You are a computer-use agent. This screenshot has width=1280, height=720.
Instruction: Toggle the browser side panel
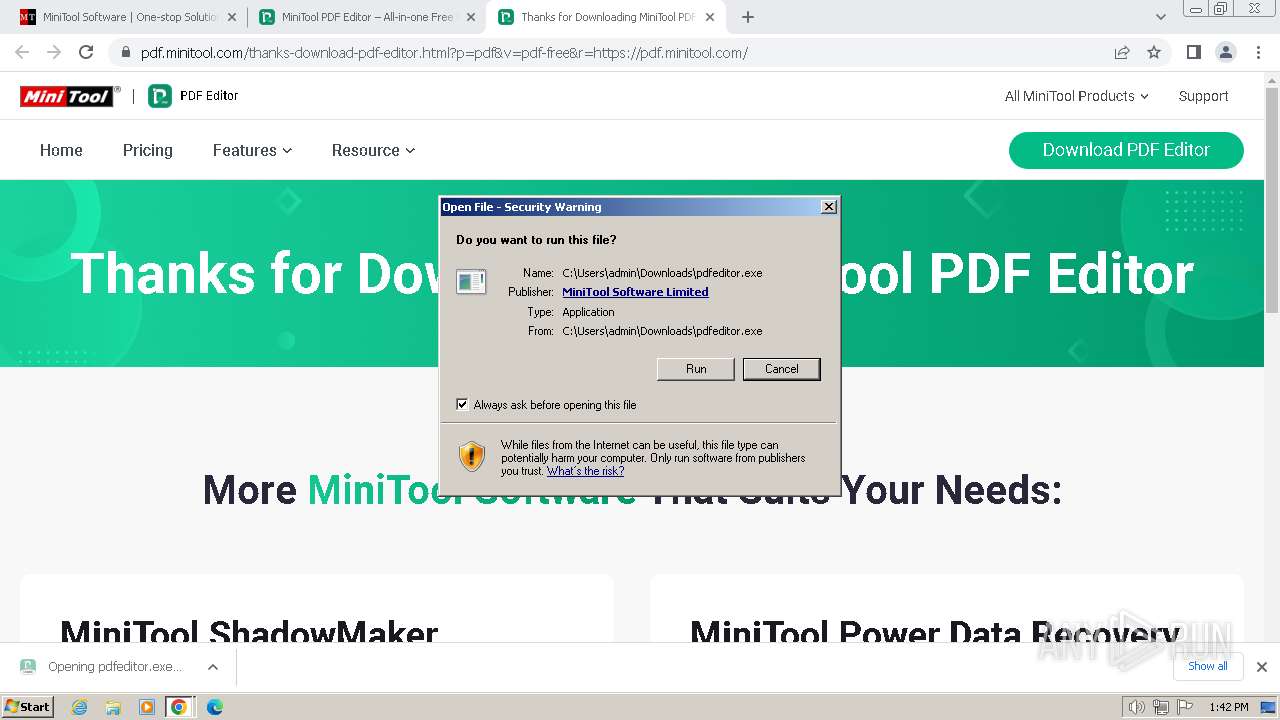tap(1193, 53)
